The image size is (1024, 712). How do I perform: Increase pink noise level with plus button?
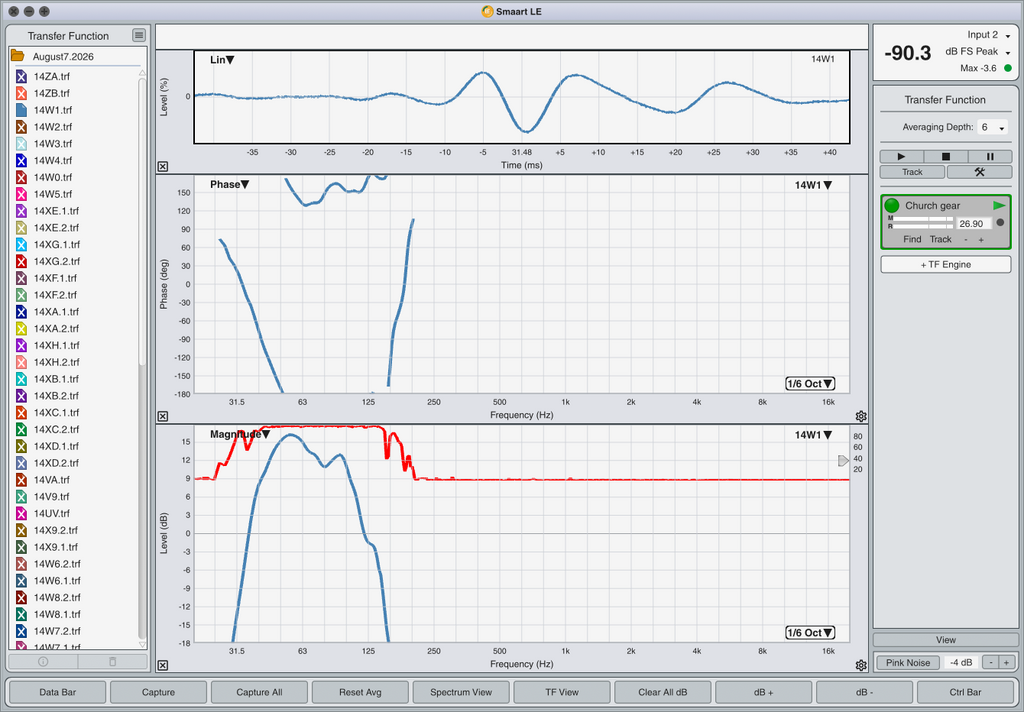[x=1006, y=662]
